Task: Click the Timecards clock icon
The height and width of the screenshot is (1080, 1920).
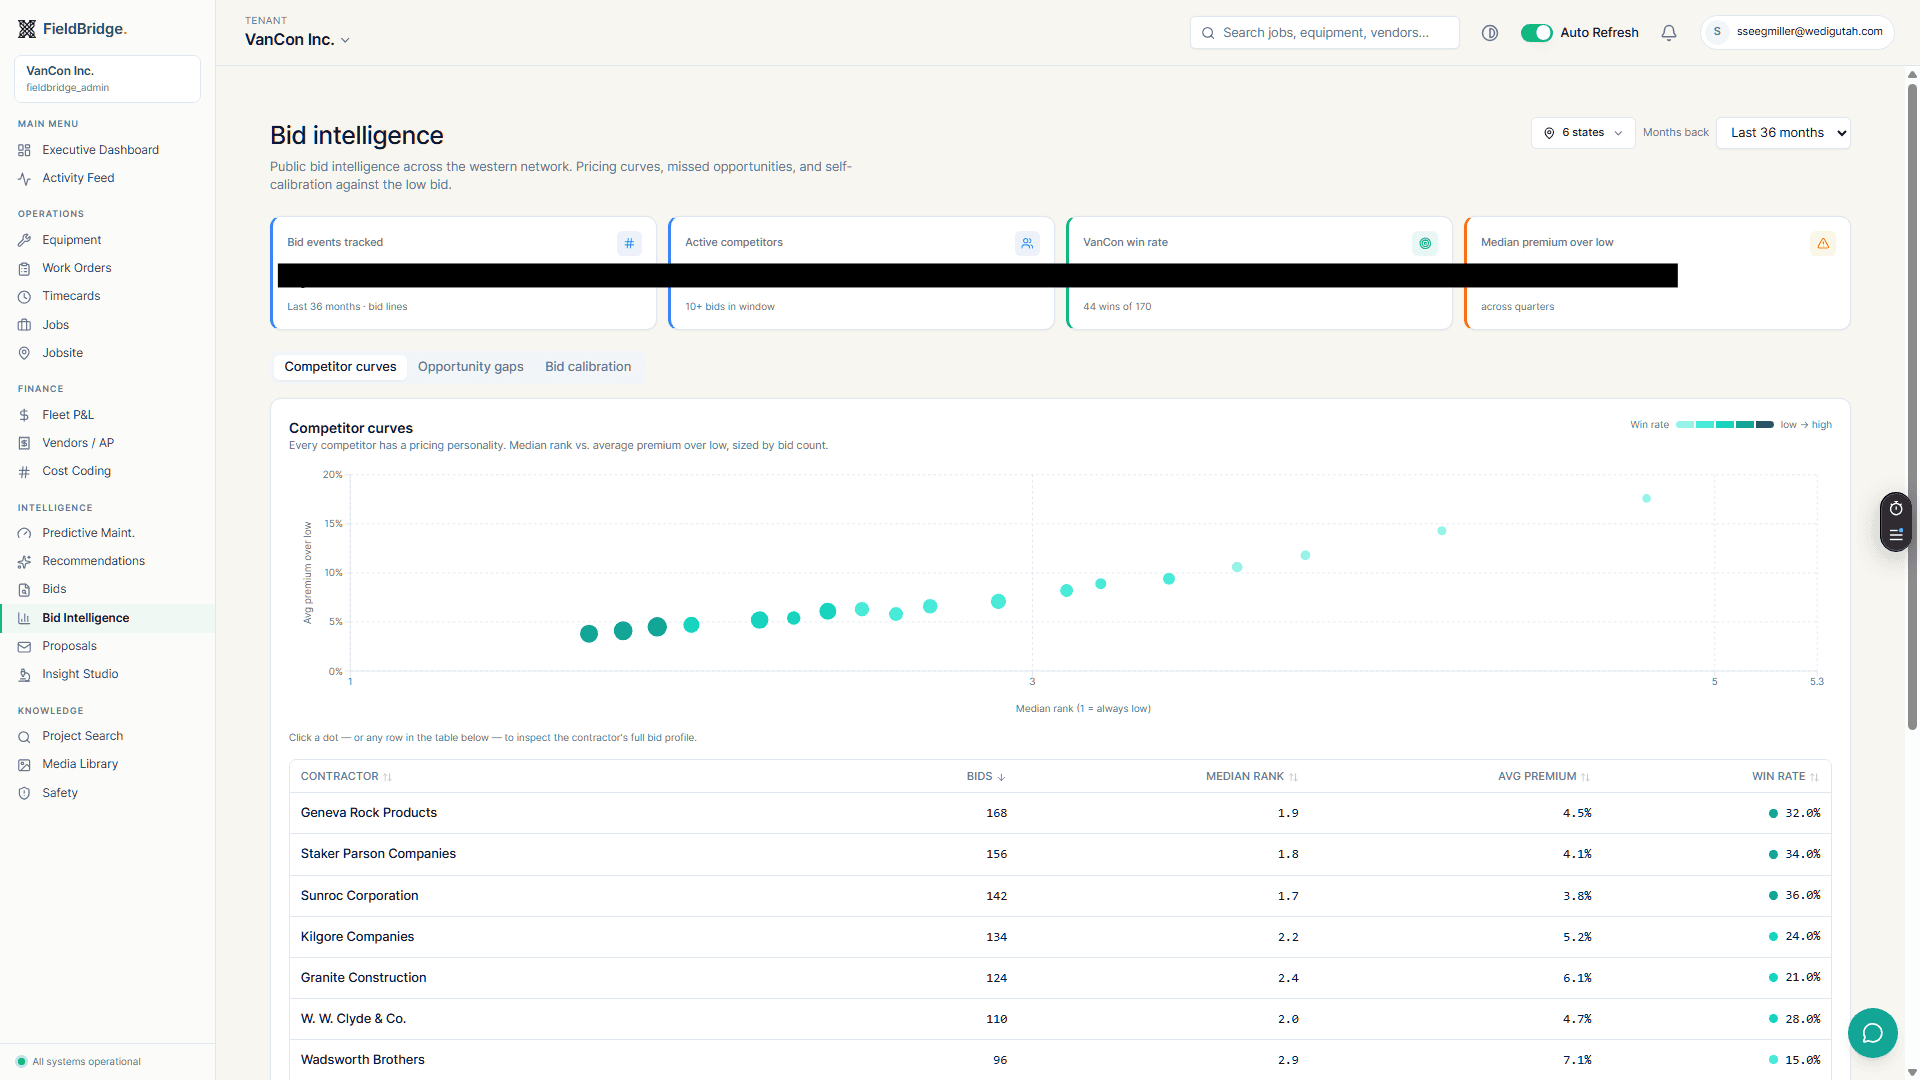Action: tap(24, 296)
